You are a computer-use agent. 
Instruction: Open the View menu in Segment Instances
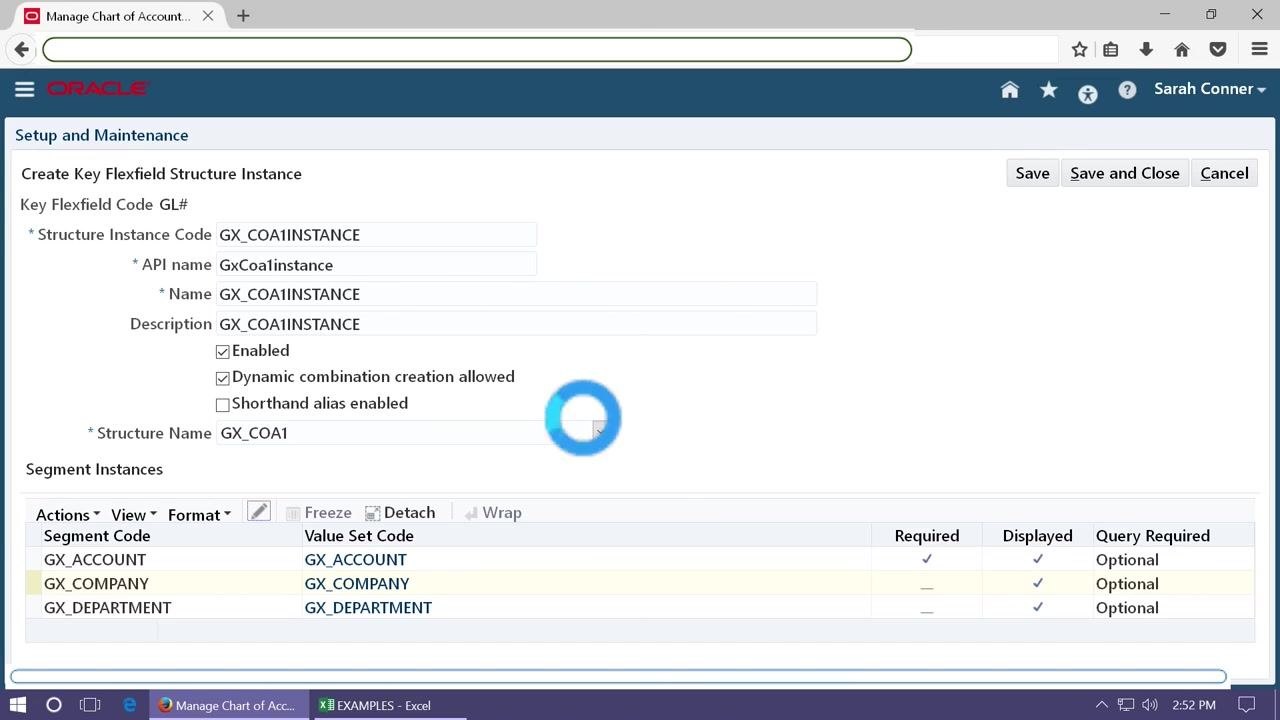(134, 514)
